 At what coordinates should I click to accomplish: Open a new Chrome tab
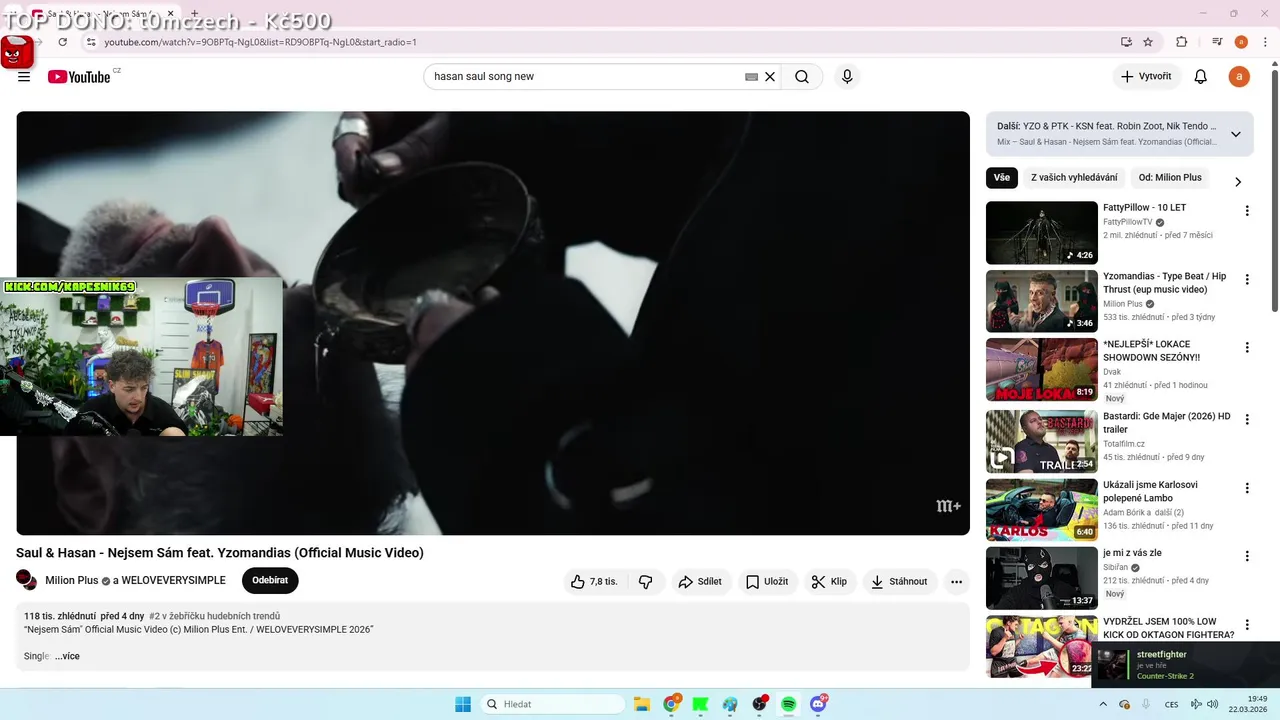click(x=195, y=14)
